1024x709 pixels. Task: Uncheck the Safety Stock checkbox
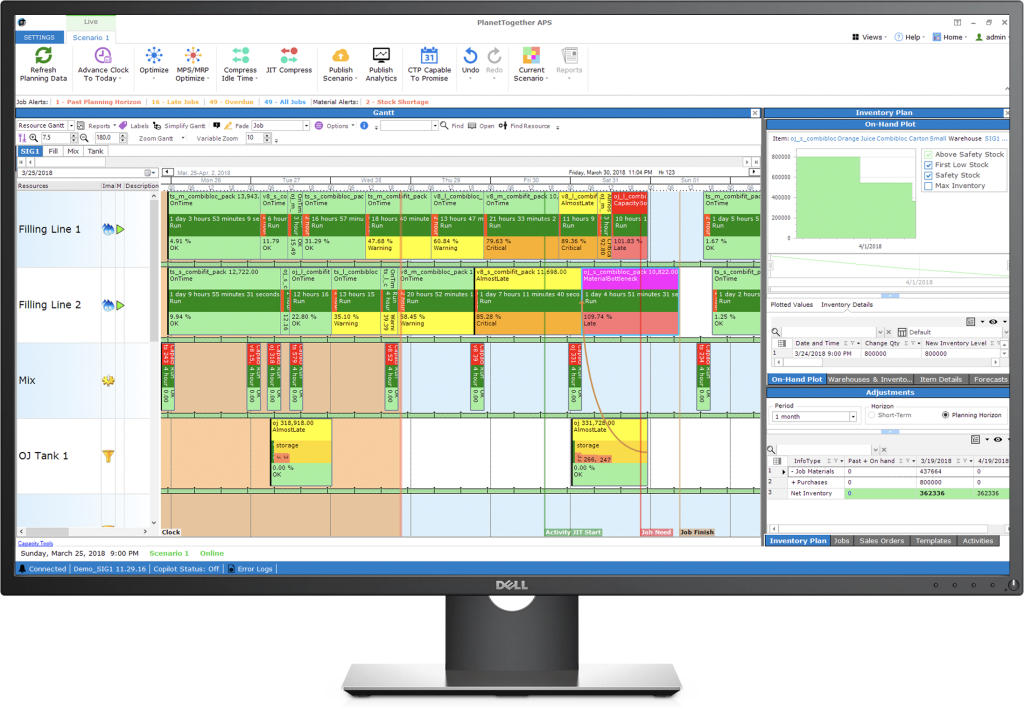tap(929, 175)
